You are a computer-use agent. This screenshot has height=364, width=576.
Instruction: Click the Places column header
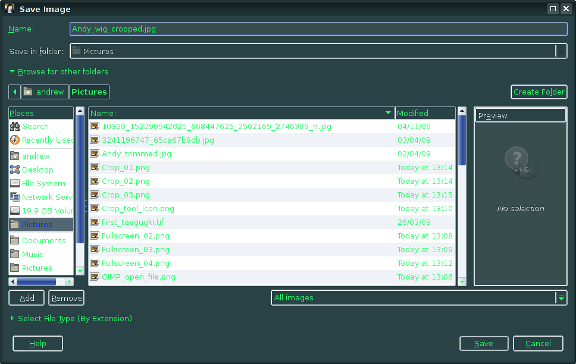[x=41, y=113]
